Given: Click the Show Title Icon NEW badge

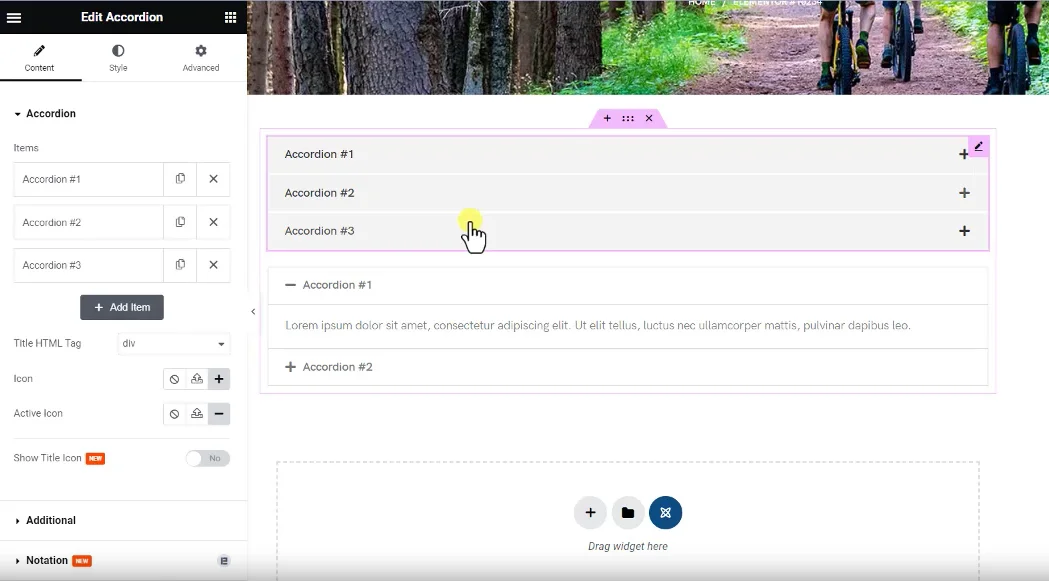Looking at the screenshot, I should [96, 459].
